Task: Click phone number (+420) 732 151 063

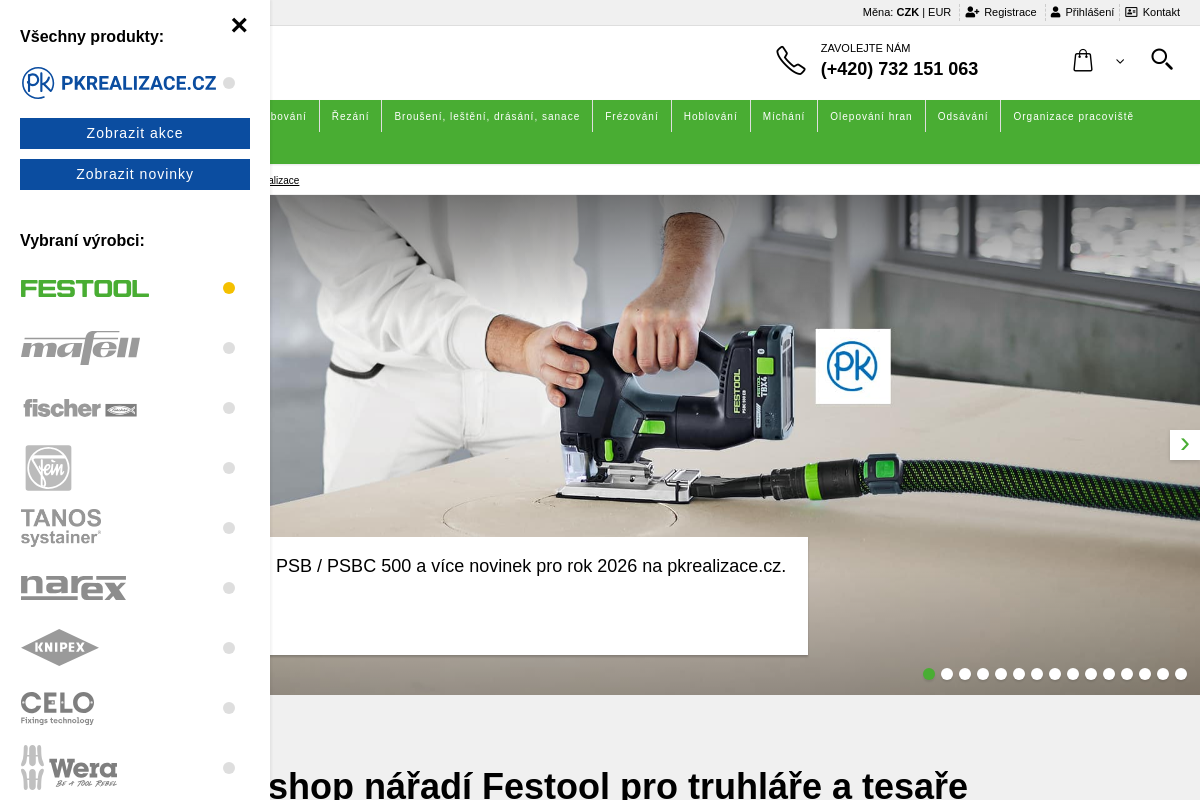Action: (899, 69)
